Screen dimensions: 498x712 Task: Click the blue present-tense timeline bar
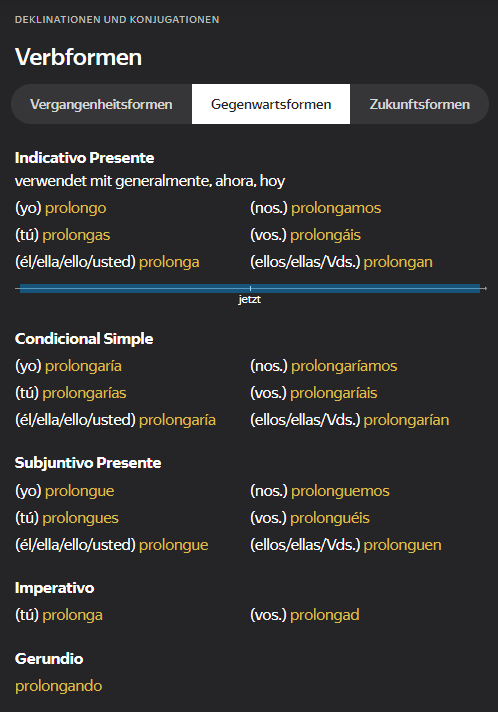[x=250, y=288]
